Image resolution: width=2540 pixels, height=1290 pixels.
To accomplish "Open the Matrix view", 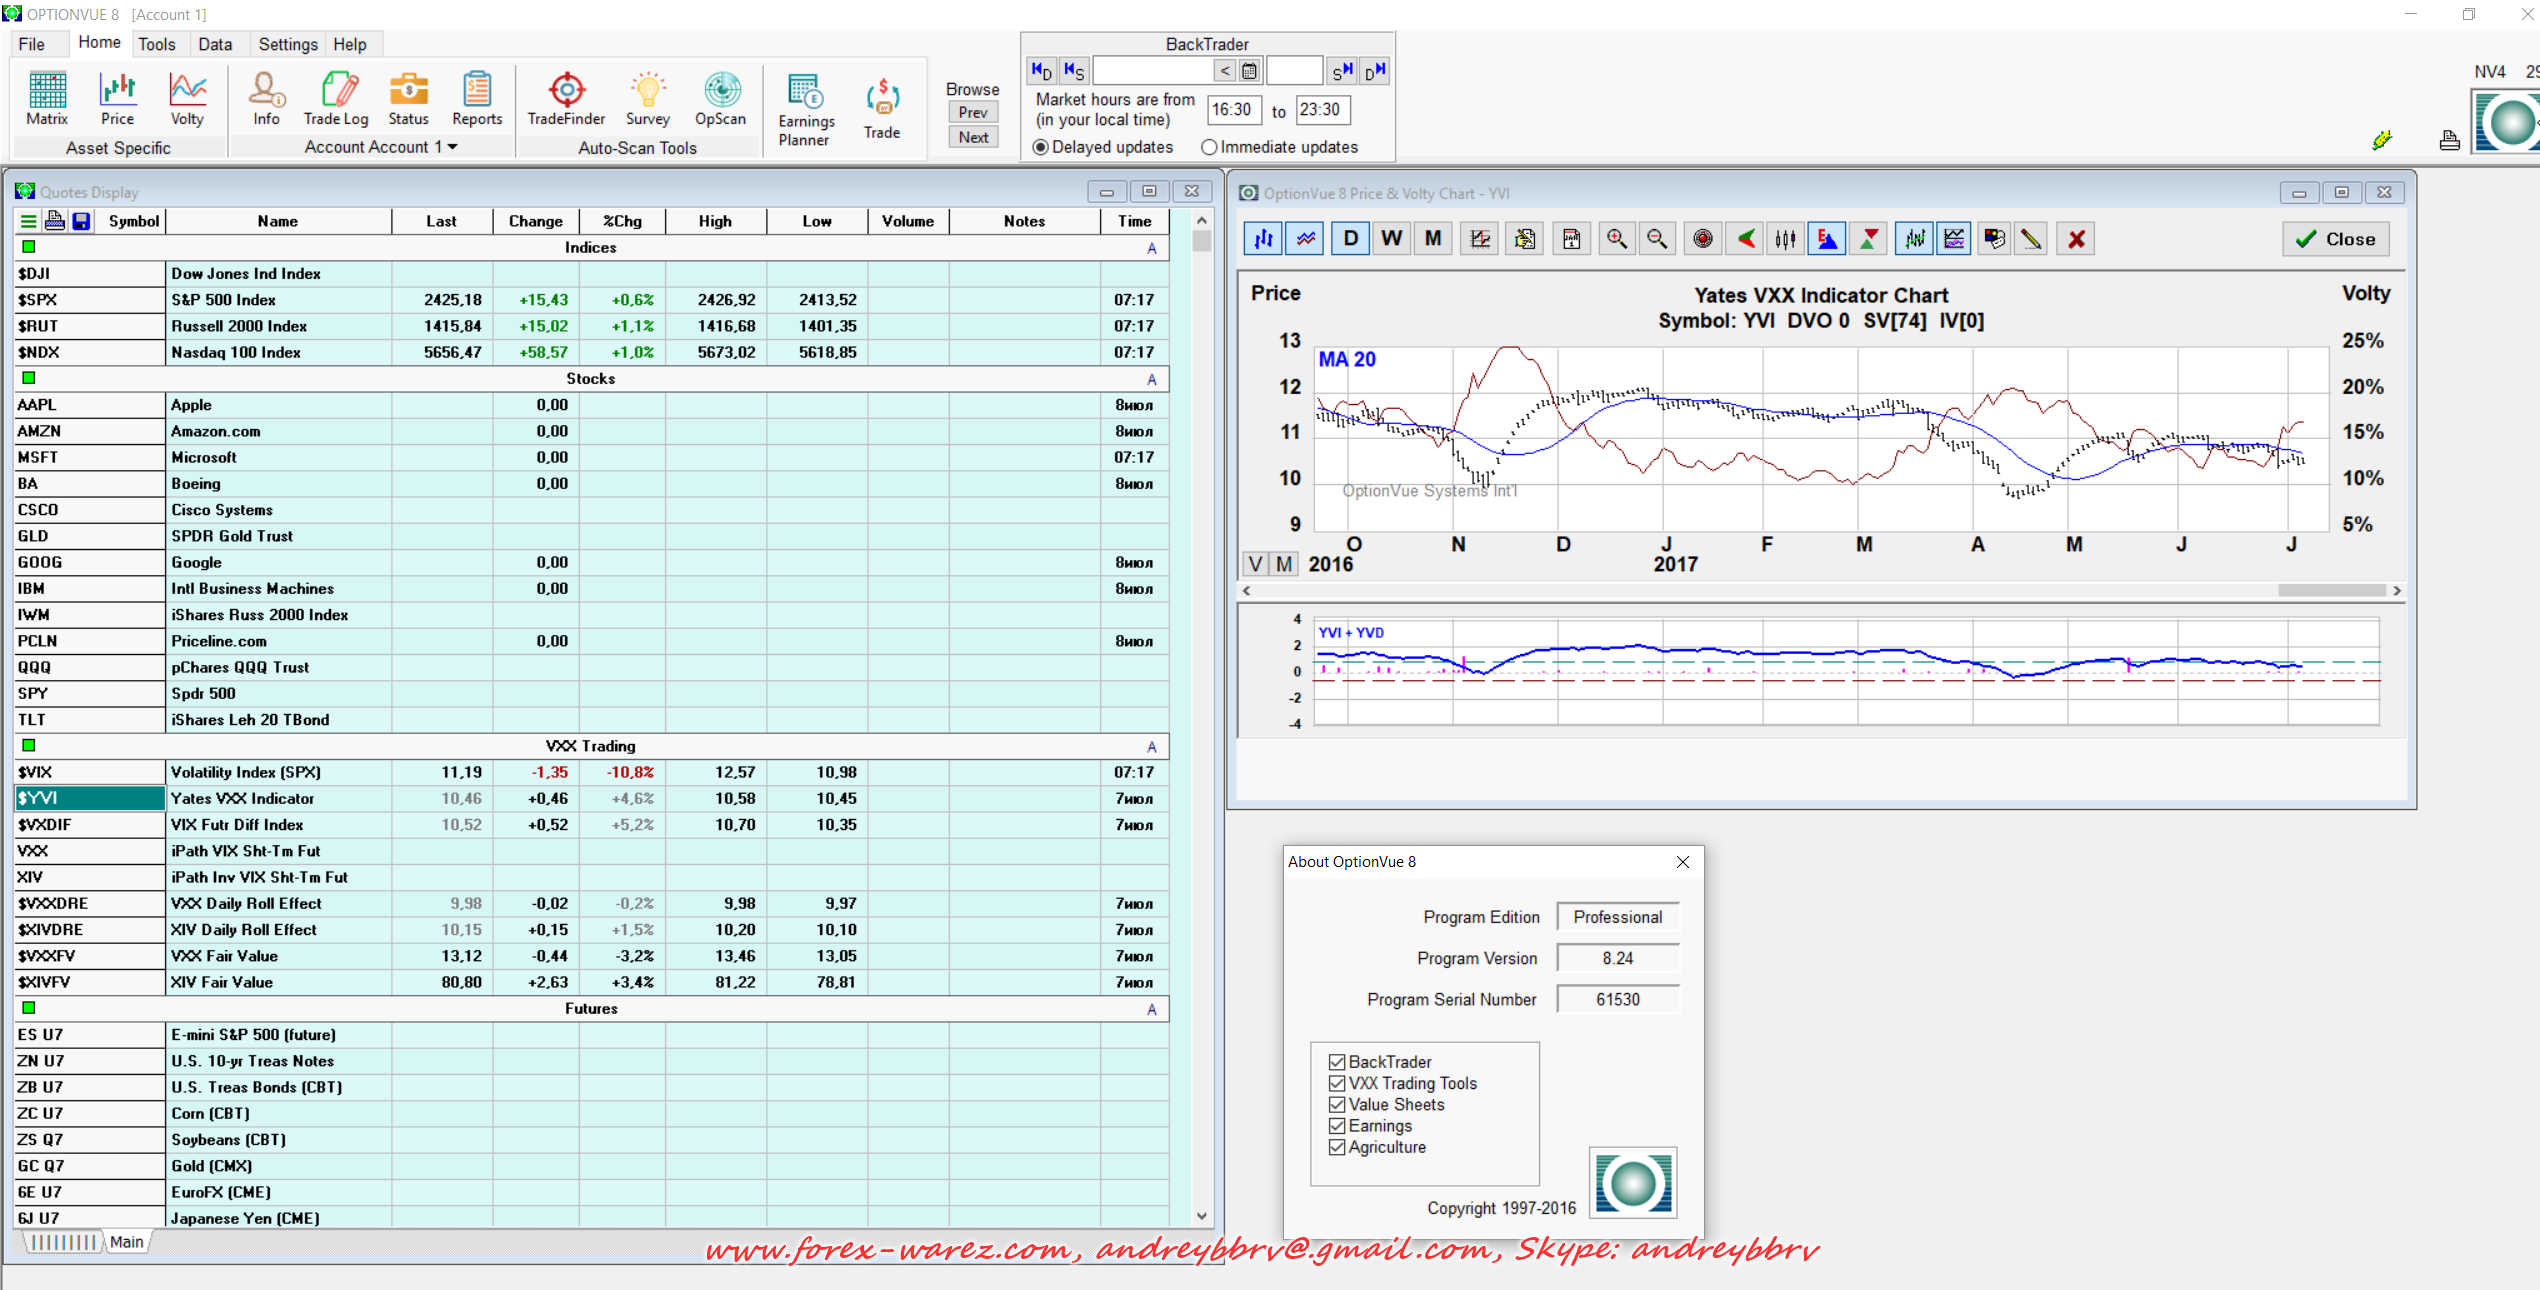I will [x=46, y=98].
